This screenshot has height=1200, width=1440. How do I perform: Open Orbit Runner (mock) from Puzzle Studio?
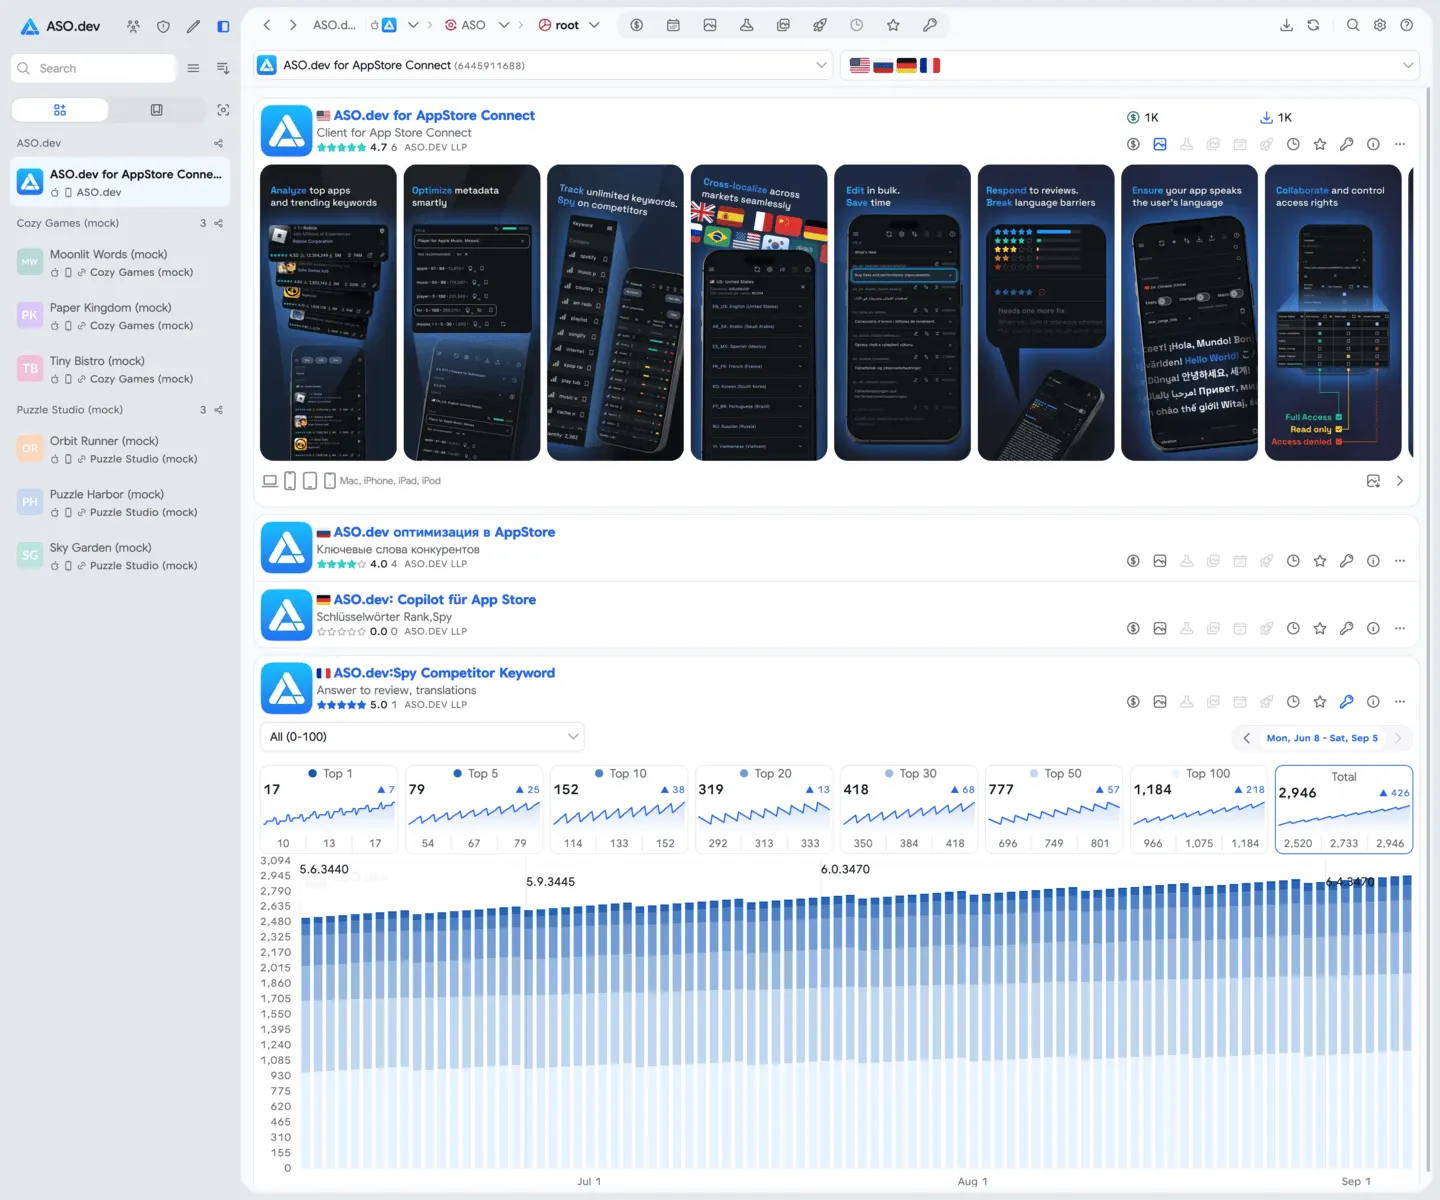click(x=120, y=449)
